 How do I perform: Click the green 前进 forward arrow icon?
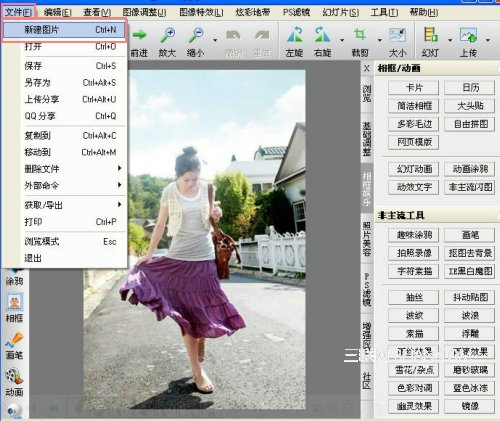coord(139,35)
